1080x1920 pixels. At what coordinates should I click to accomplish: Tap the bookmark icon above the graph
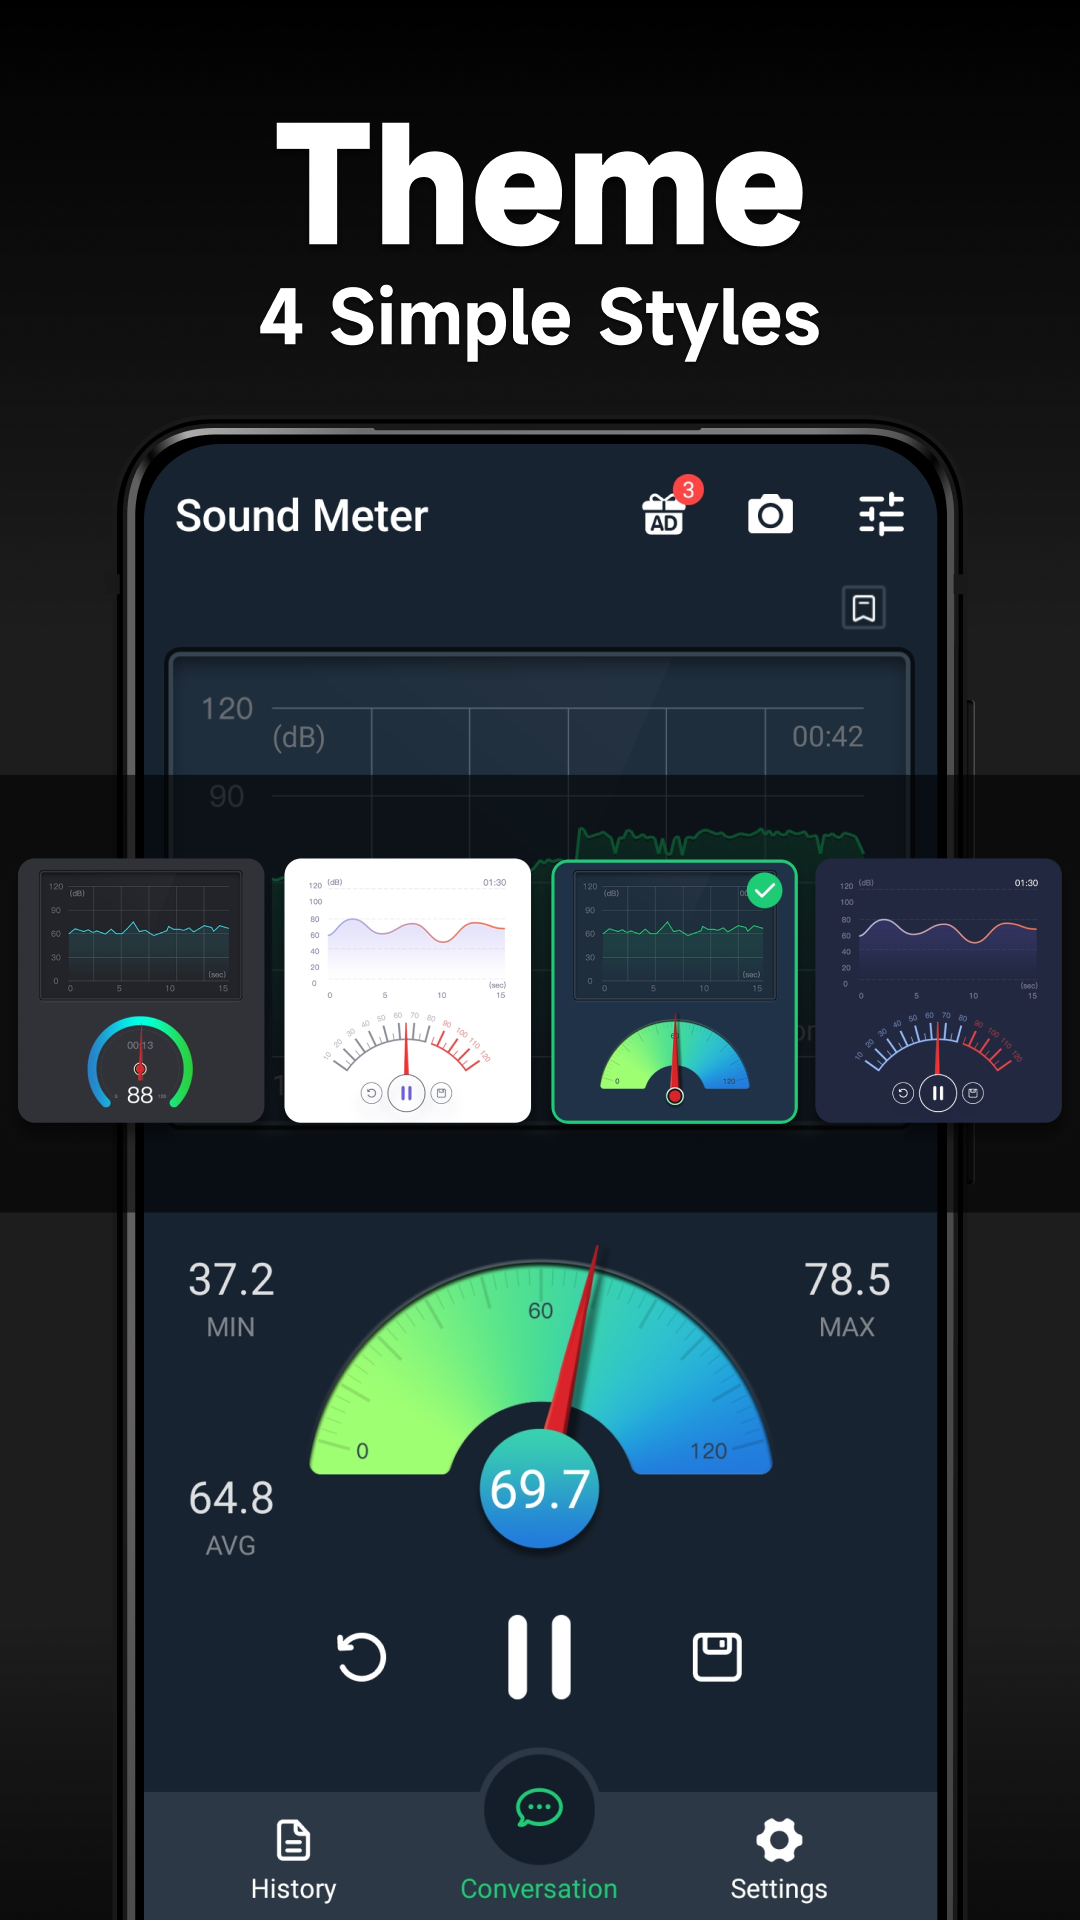(864, 607)
